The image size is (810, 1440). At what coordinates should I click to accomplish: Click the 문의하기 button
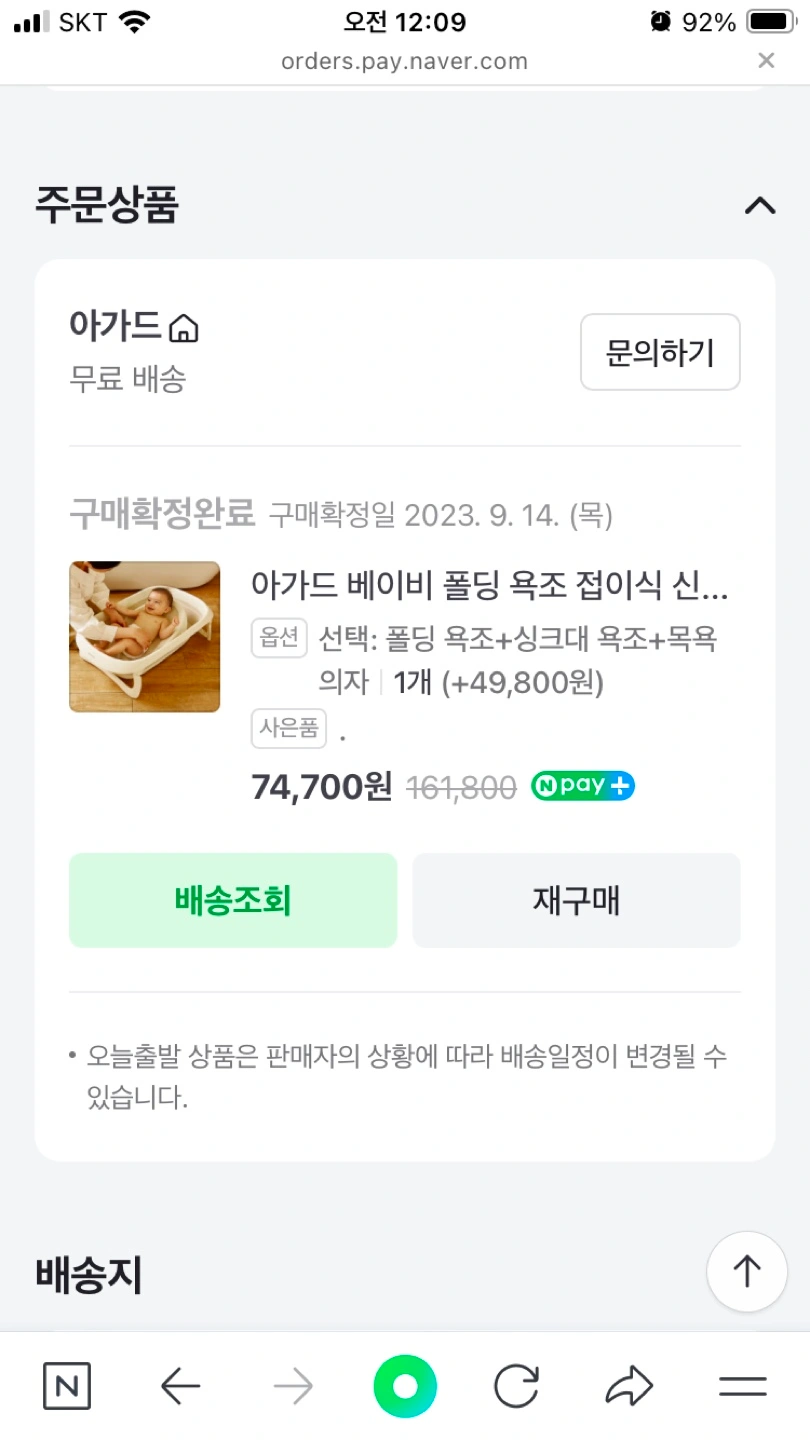(660, 352)
